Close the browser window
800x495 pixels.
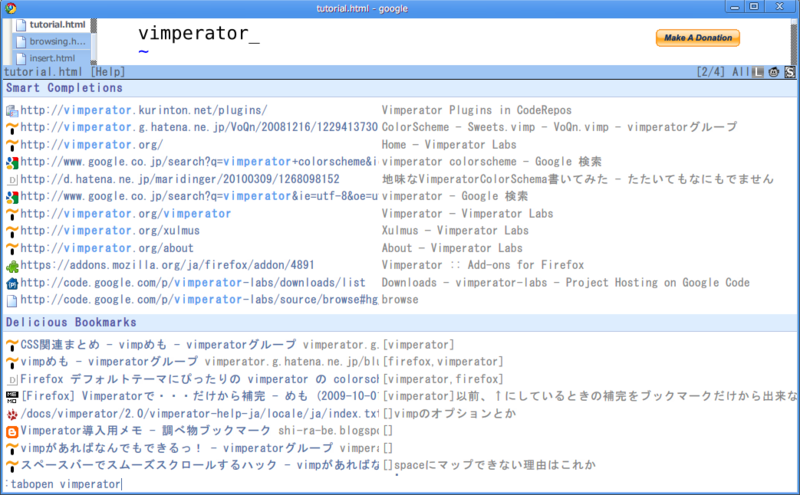click(780, 7)
